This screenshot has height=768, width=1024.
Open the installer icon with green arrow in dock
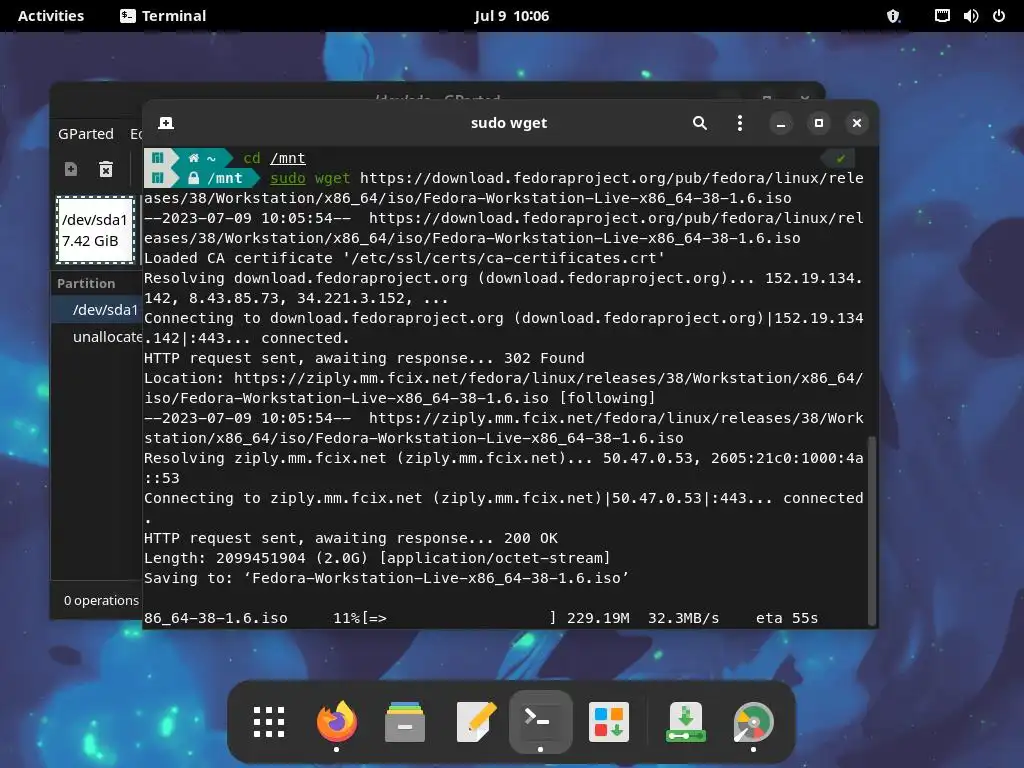tap(685, 722)
